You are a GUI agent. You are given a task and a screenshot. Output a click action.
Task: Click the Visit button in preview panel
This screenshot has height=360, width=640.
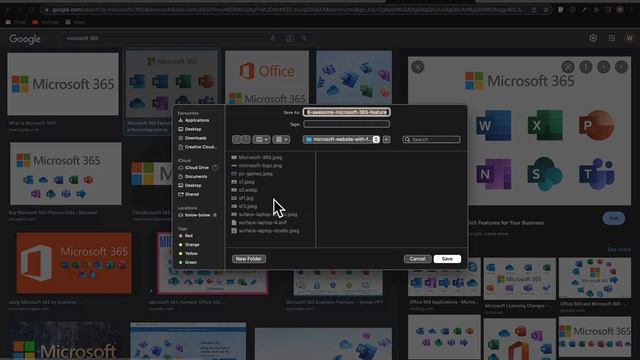613,218
